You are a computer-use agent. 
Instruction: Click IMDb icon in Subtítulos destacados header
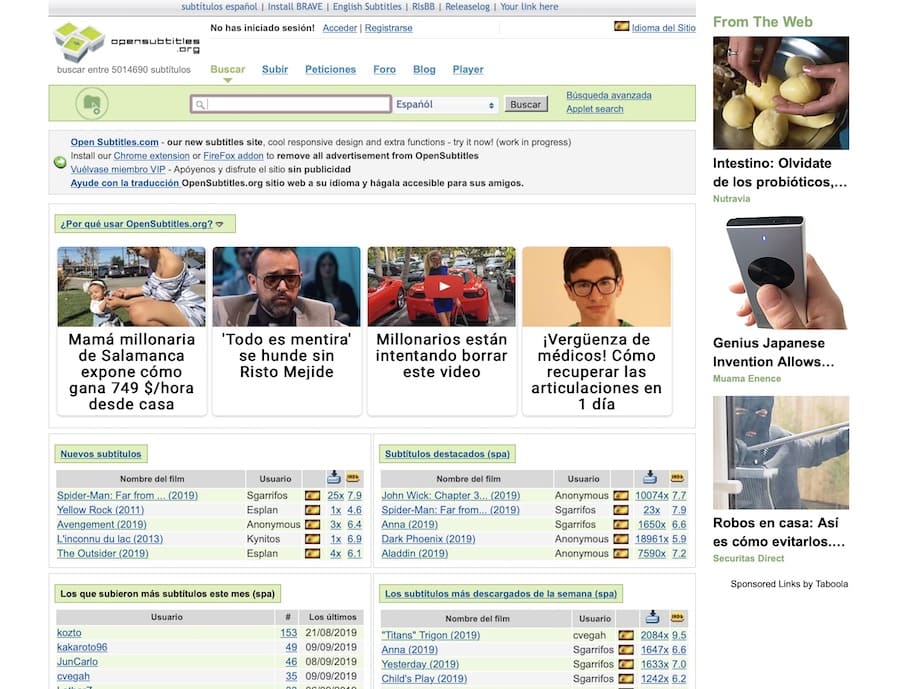(678, 478)
